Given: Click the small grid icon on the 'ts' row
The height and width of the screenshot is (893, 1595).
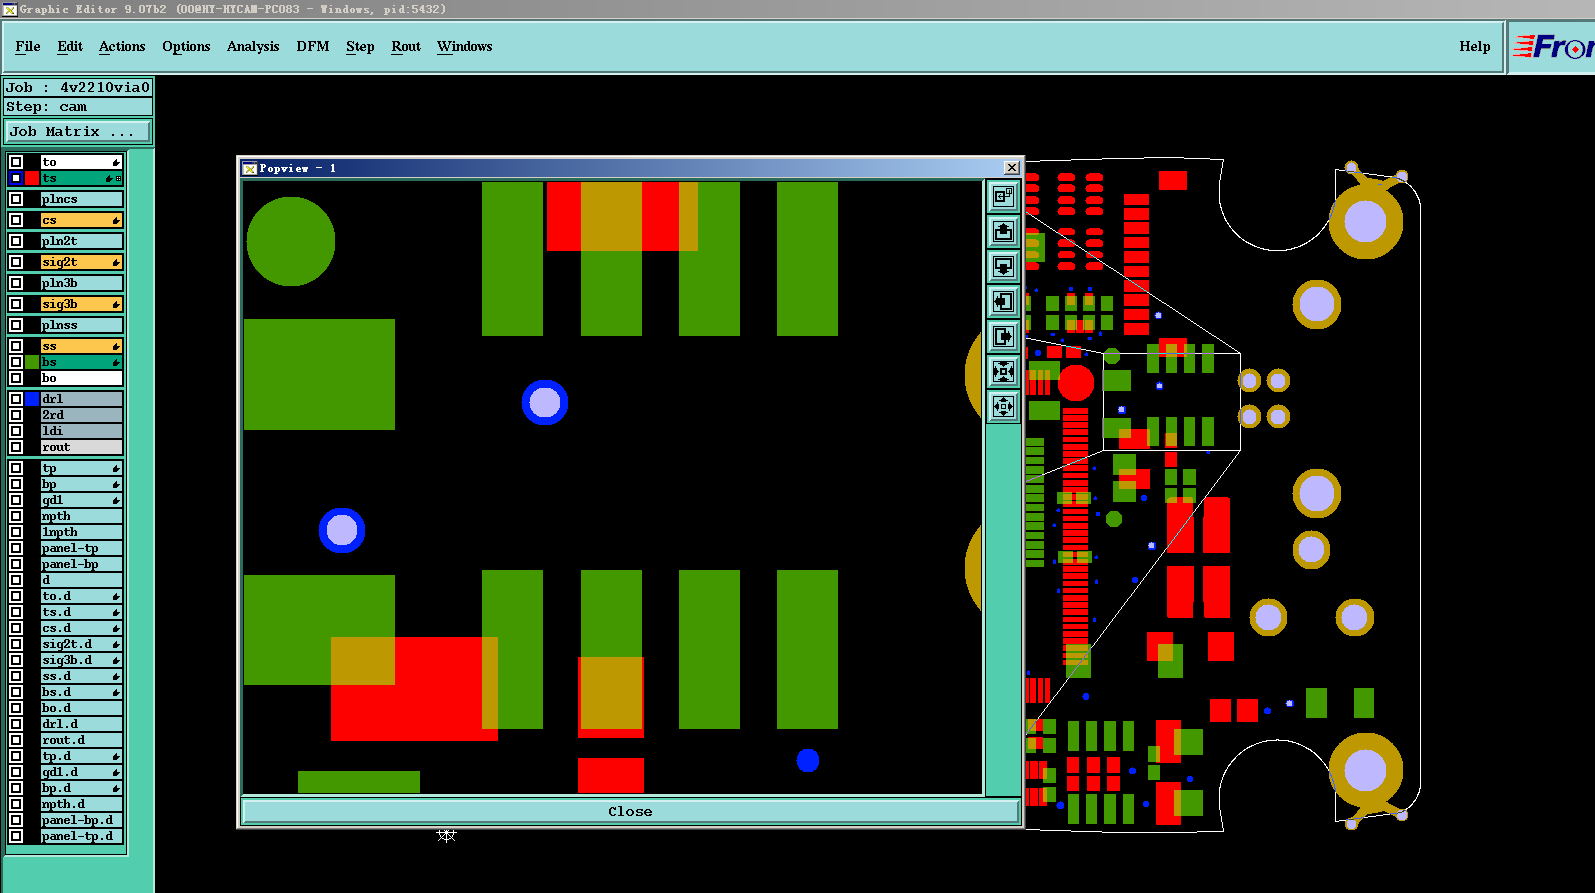Looking at the screenshot, I should click(x=119, y=178).
